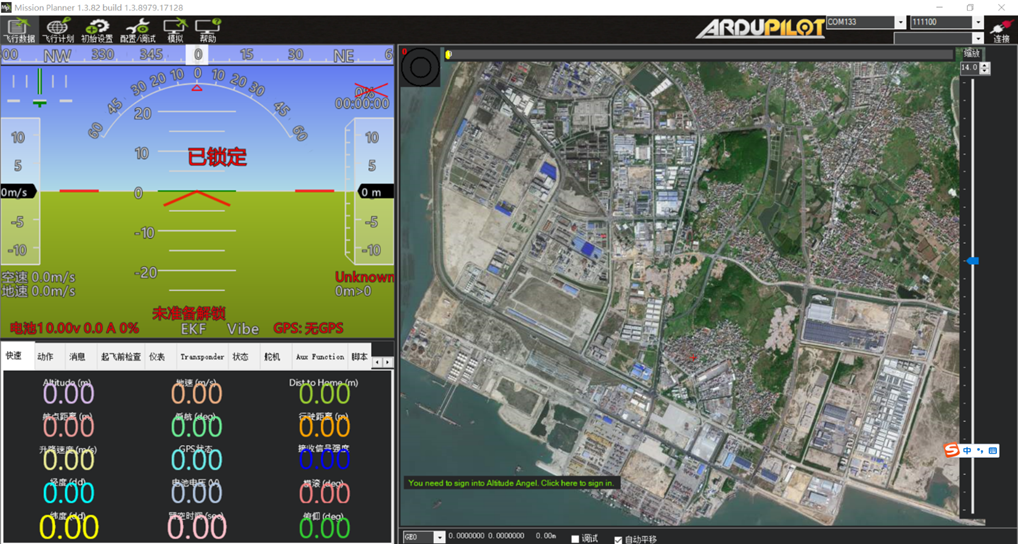Open the 飞行数据 flight data view

click(19, 30)
